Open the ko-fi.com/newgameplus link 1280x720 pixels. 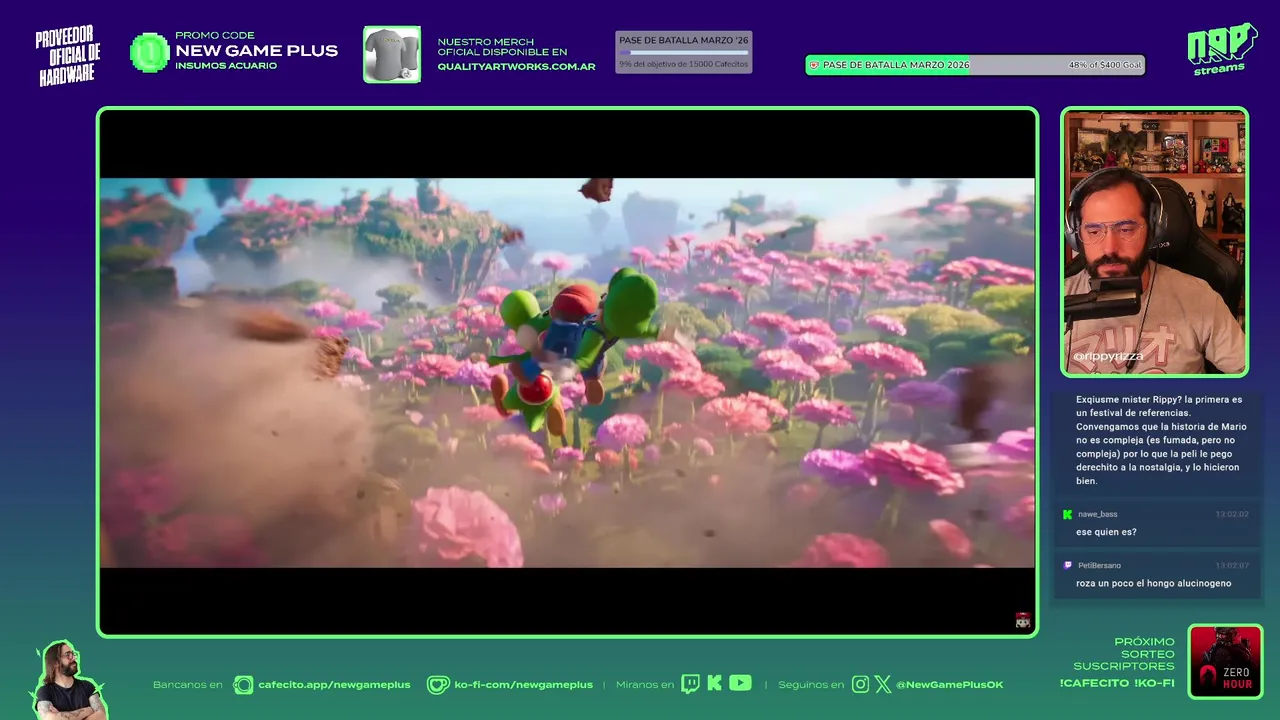523,685
